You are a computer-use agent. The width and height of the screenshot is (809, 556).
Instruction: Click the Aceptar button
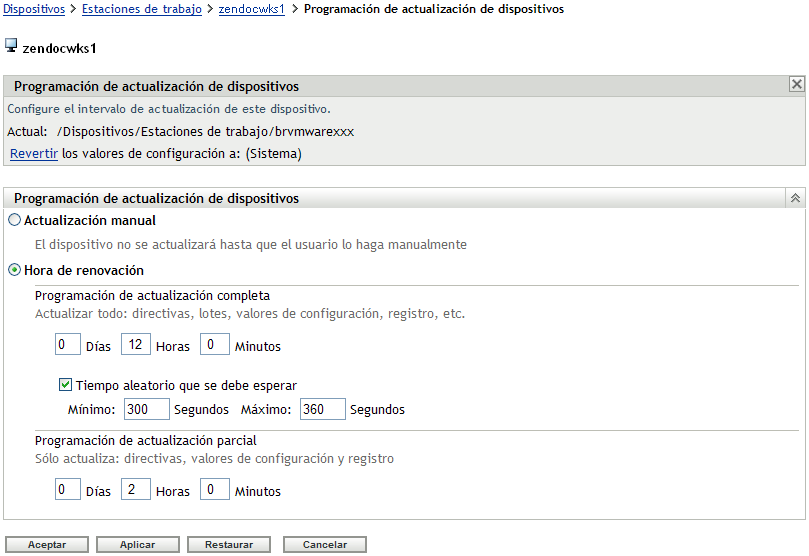[x=47, y=545]
